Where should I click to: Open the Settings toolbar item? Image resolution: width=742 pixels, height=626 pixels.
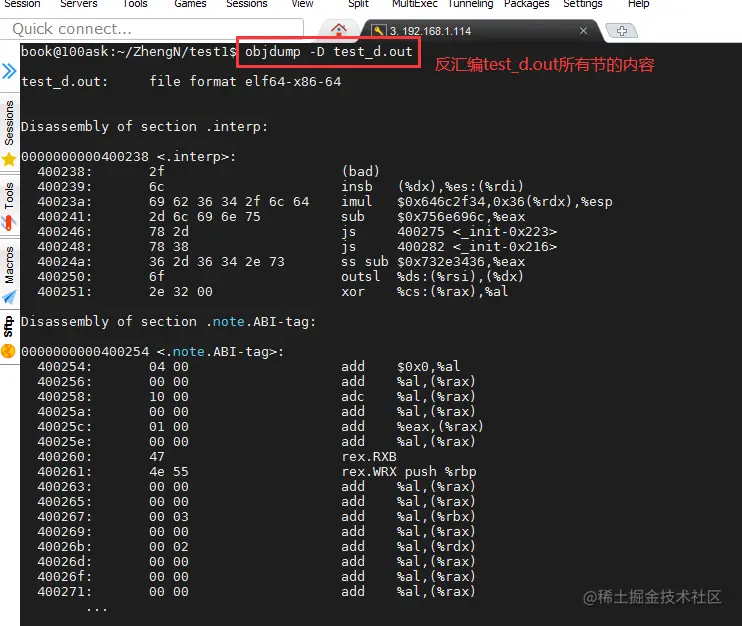(x=583, y=4)
